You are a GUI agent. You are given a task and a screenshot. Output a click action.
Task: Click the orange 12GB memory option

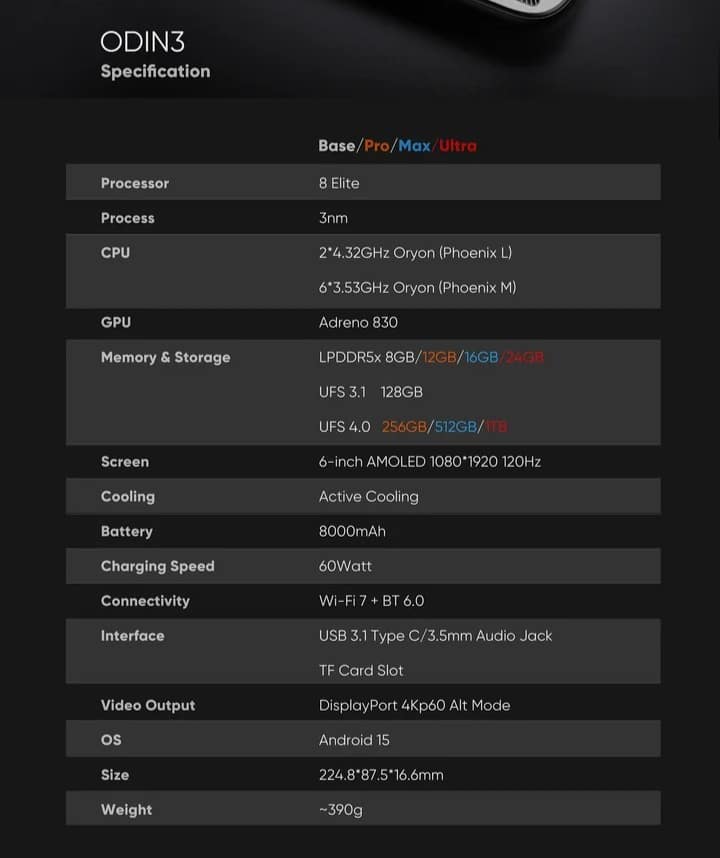438,357
